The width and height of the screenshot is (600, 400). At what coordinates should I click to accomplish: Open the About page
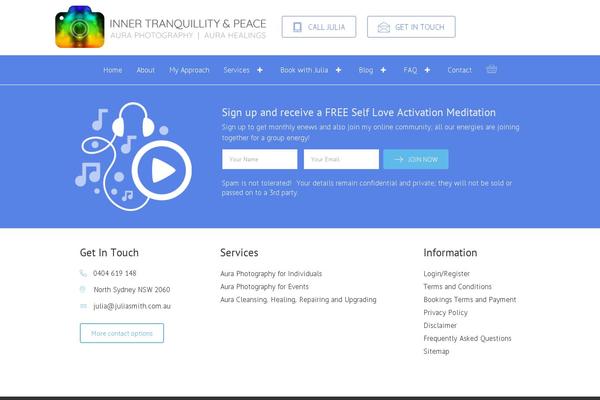[x=145, y=70]
